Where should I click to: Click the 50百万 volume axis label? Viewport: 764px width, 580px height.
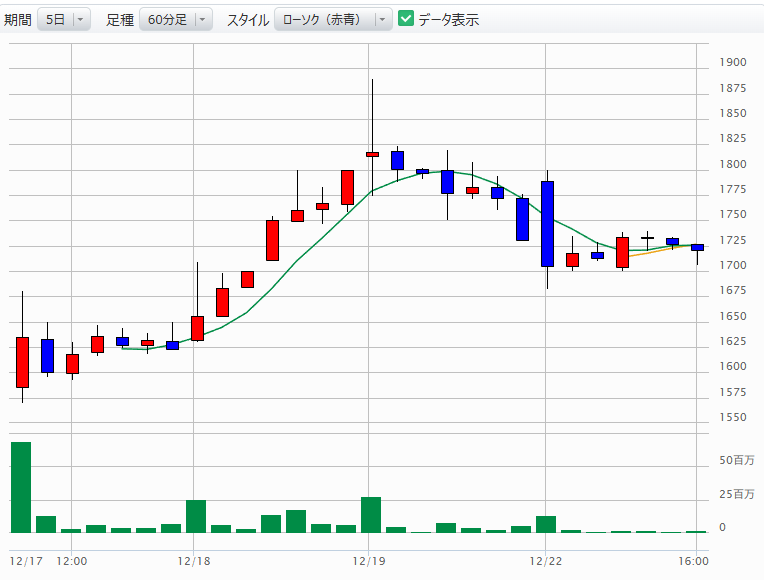tap(737, 460)
